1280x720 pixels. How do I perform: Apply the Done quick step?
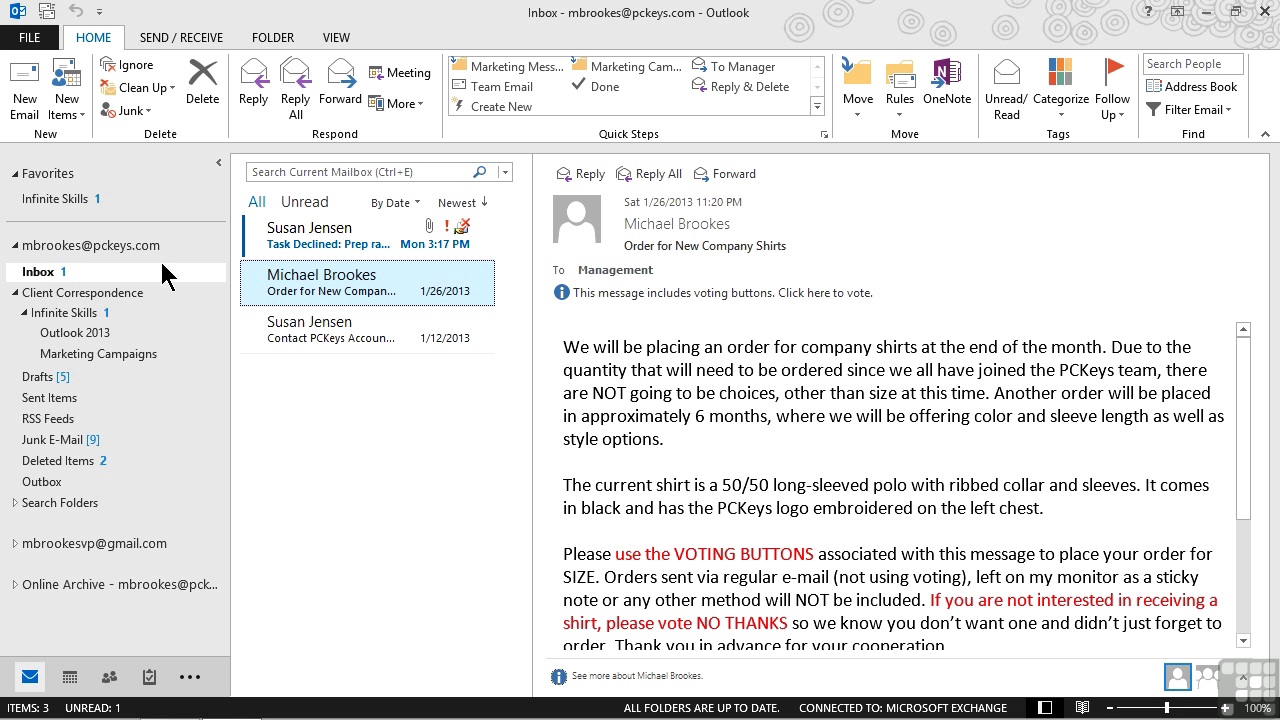595,87
